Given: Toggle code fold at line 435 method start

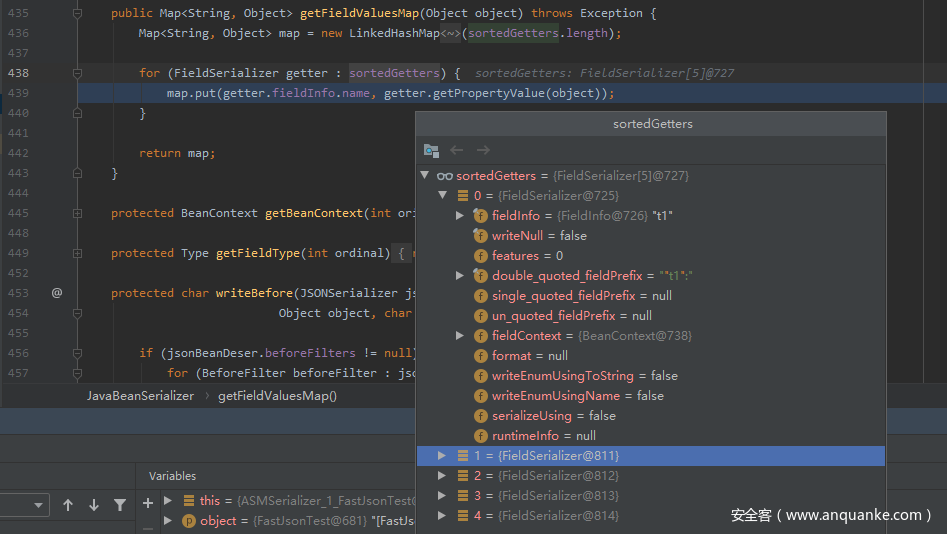Looking at the screenshot, I should coord(77,13).
